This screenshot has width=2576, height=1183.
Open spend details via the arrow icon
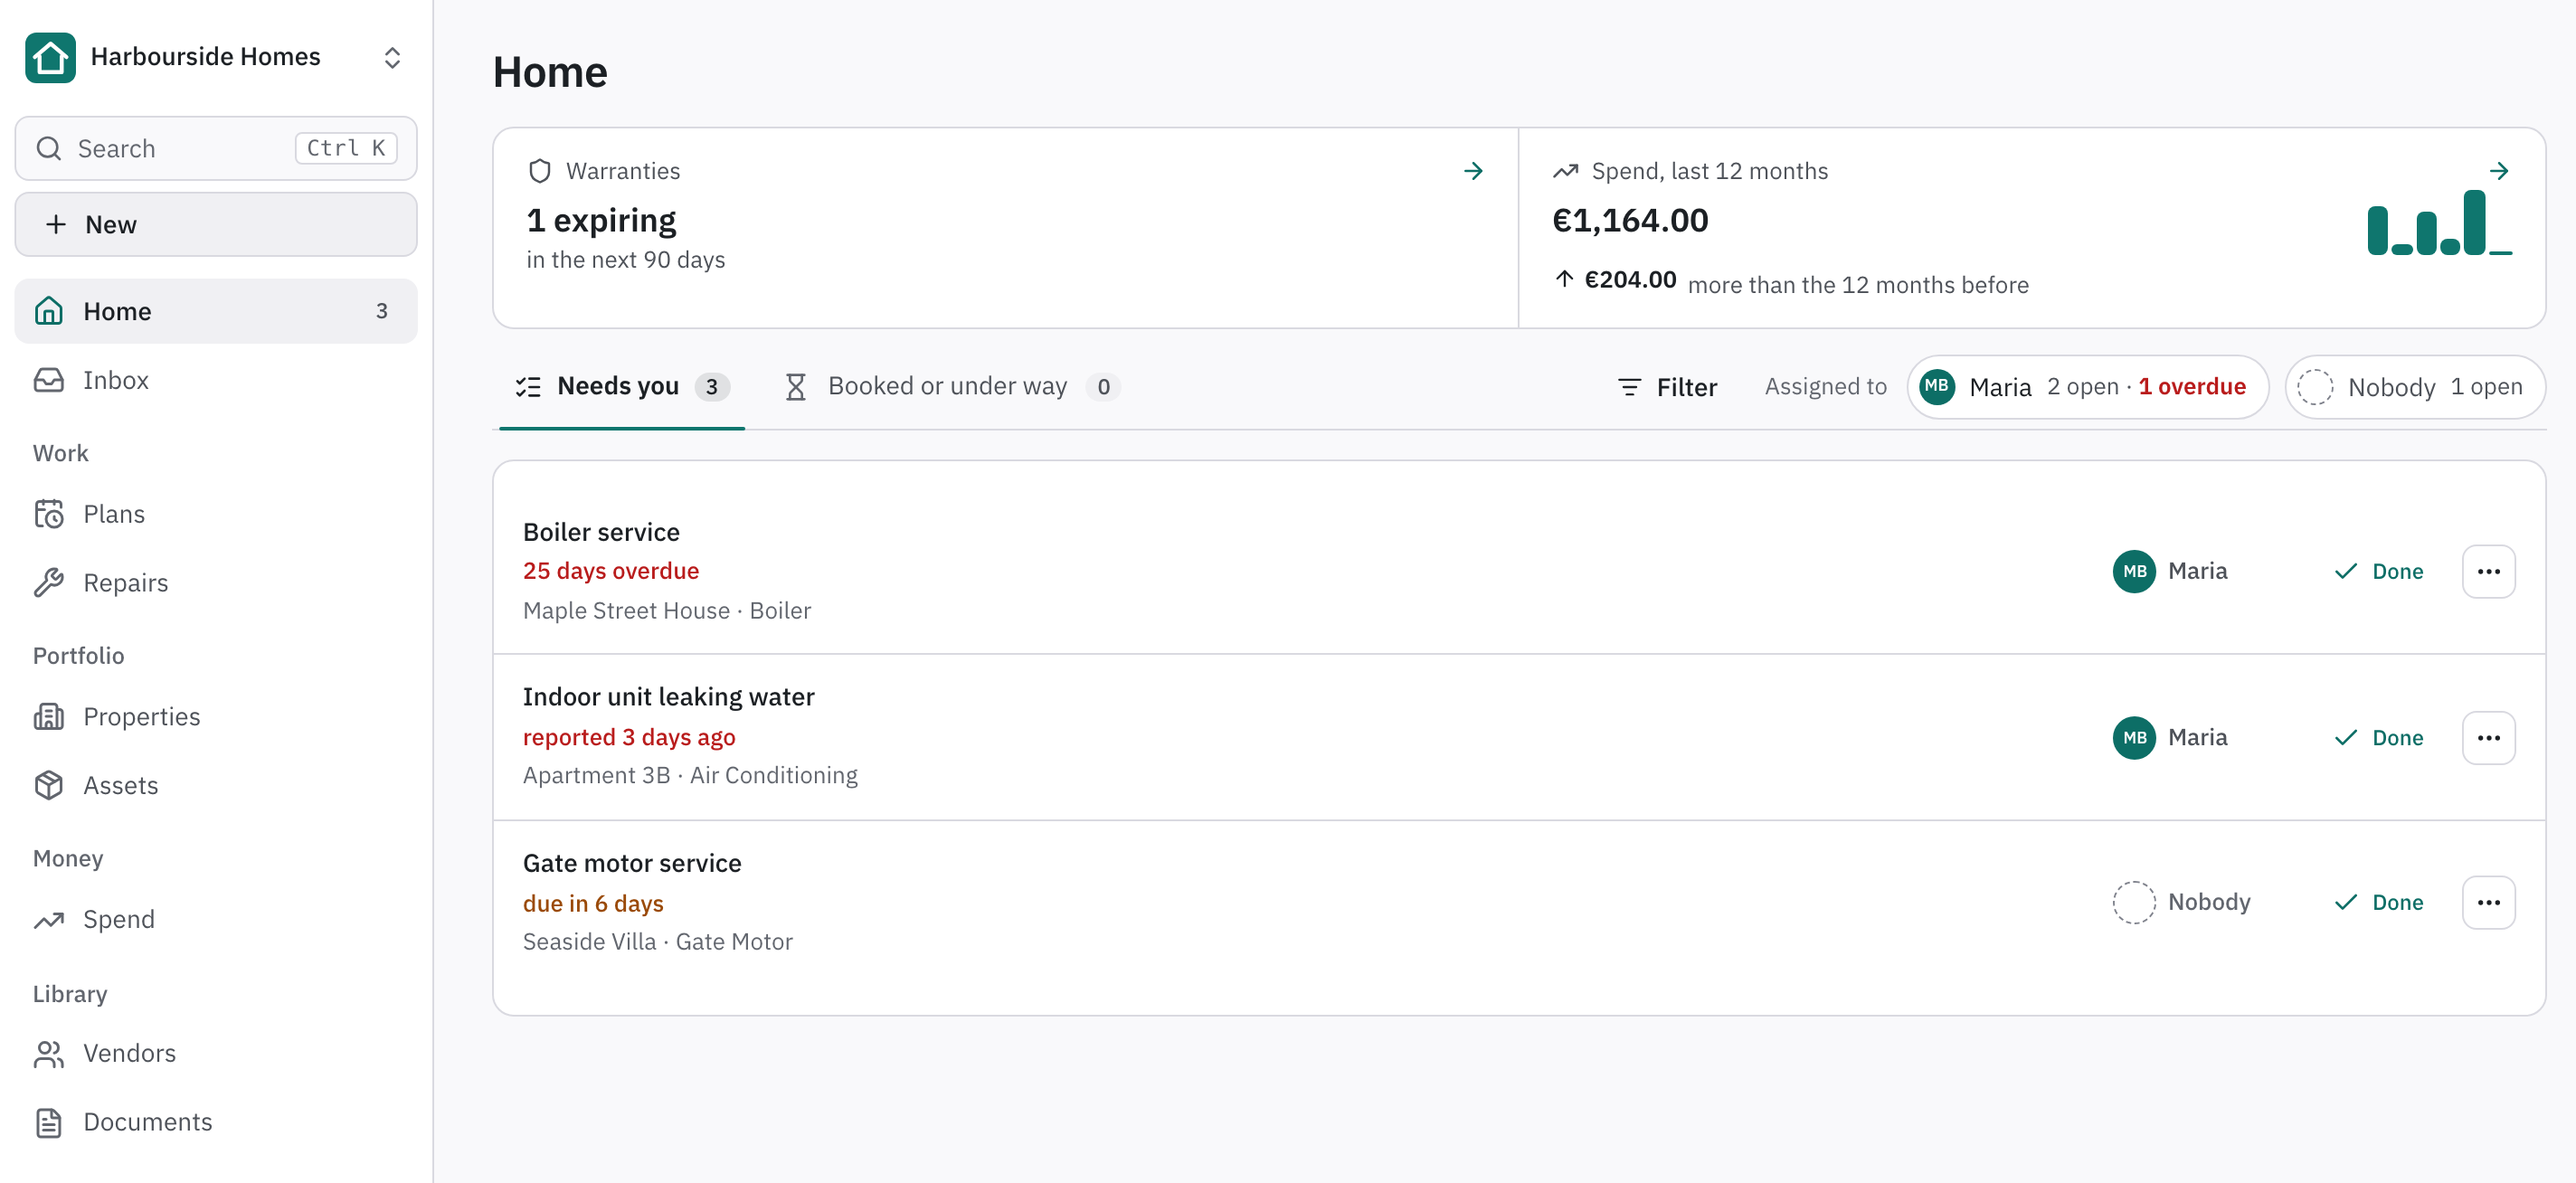2499,171
